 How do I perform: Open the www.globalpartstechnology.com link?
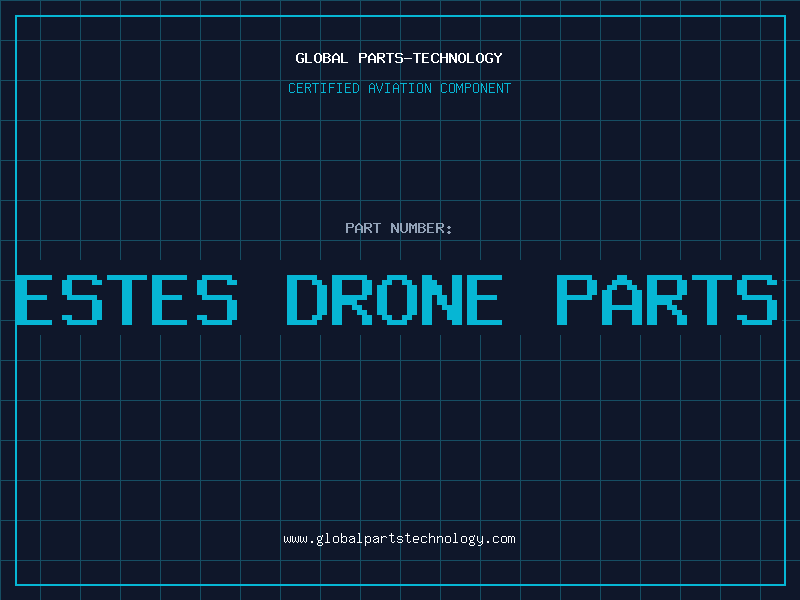(x=399, y=539)
